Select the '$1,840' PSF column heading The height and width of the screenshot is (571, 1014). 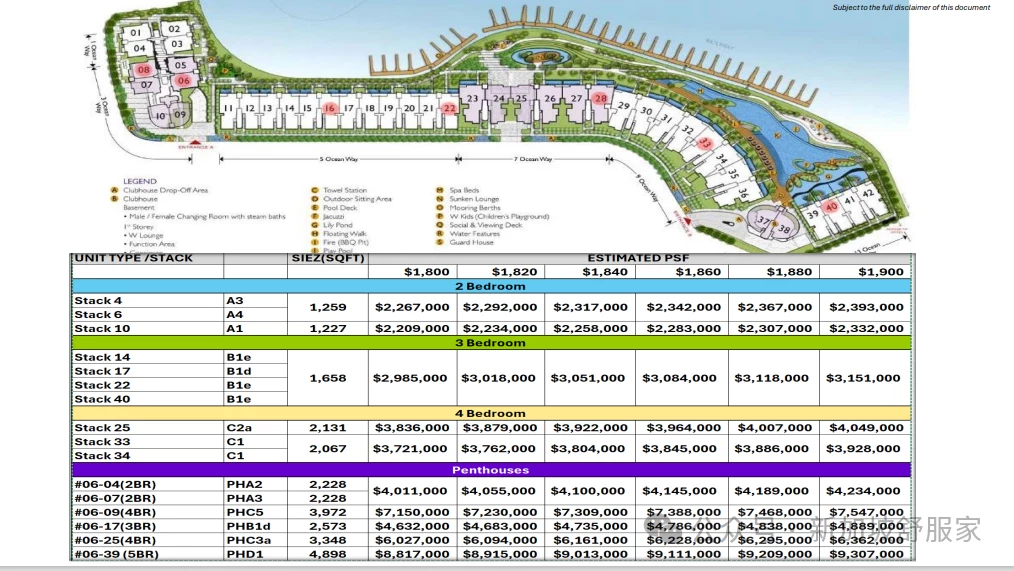pyautogui.click(x=604, y=272)
